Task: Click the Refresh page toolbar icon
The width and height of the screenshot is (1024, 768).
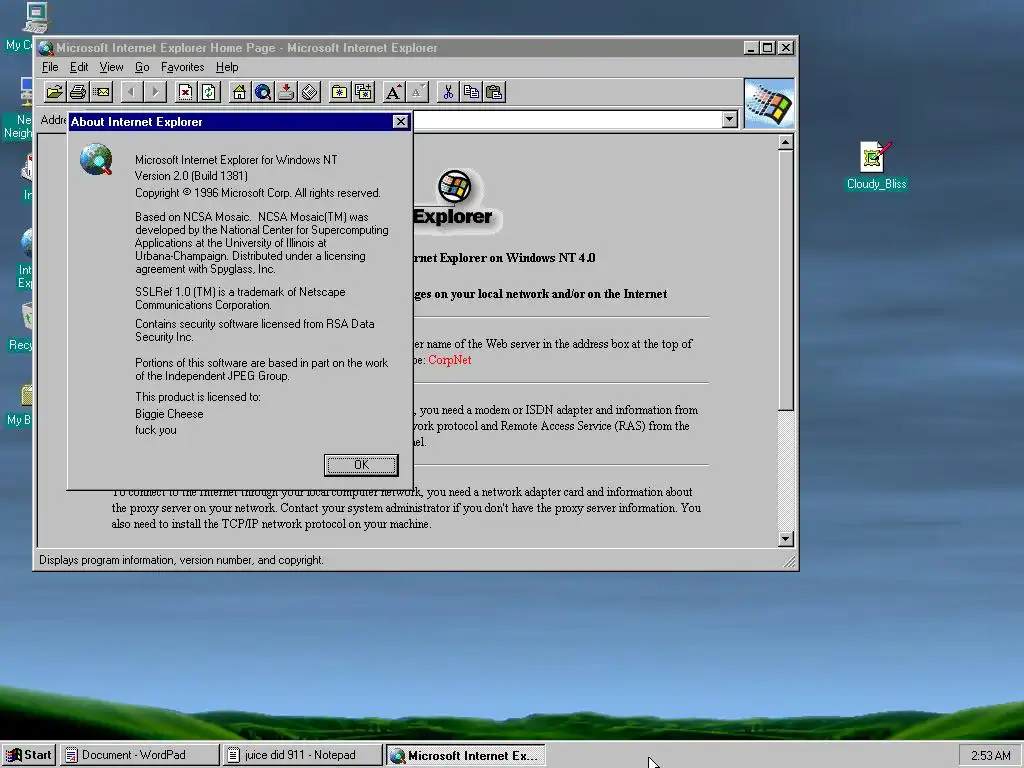Action: [x=209, y=92]
